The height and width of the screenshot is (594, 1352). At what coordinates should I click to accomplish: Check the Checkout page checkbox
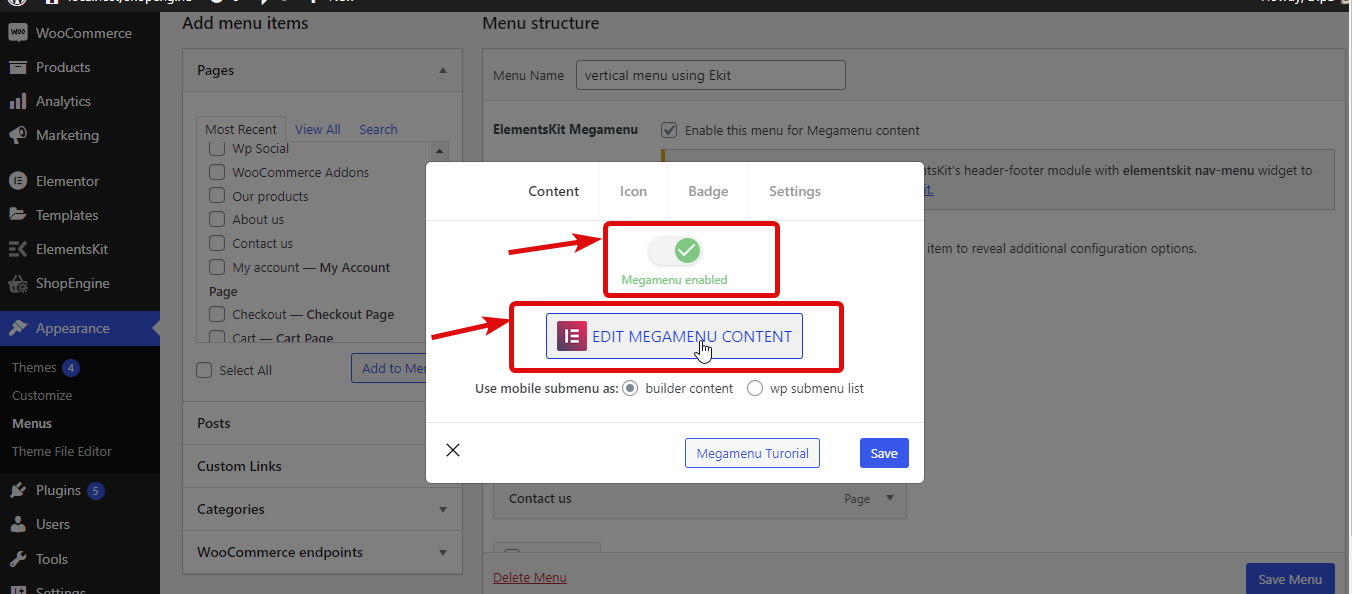pyautogui.click(x=217, y=314)
